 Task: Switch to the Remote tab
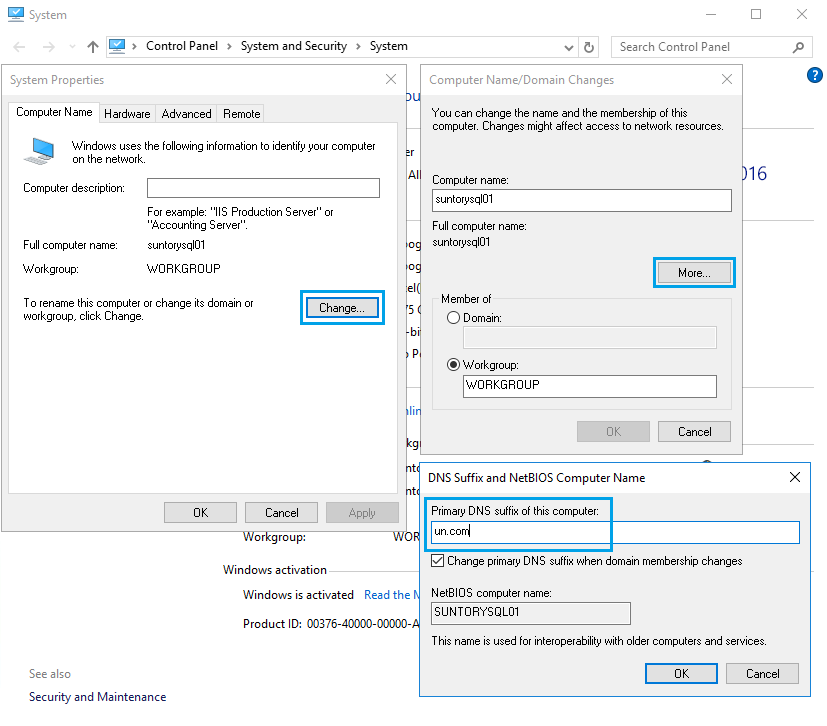point(242,114)
